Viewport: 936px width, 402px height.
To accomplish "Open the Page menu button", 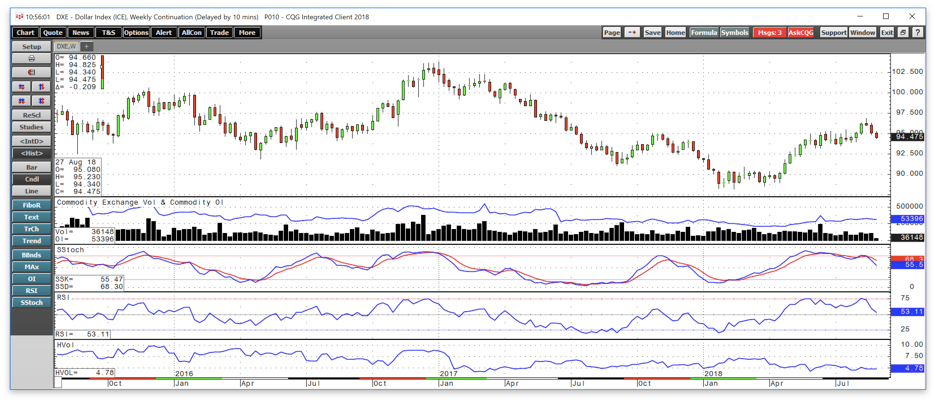I will click(612, 33).
